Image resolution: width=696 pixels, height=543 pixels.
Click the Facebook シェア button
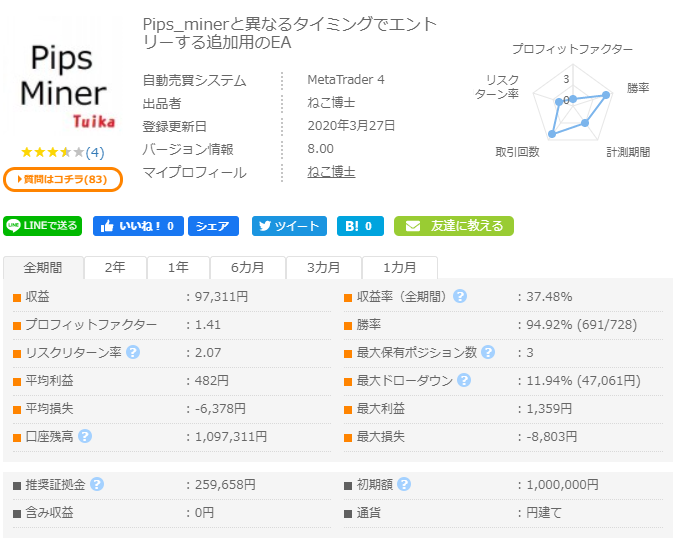click(214, 226)
